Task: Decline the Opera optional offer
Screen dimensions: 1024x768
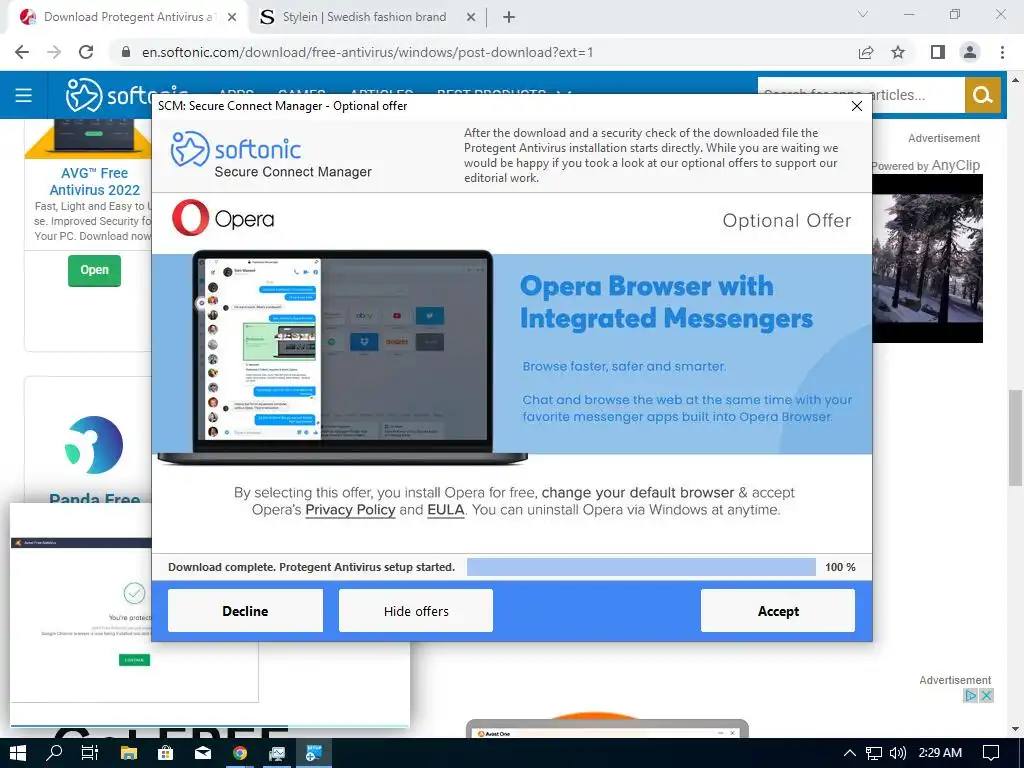Action: pos(245,611)
